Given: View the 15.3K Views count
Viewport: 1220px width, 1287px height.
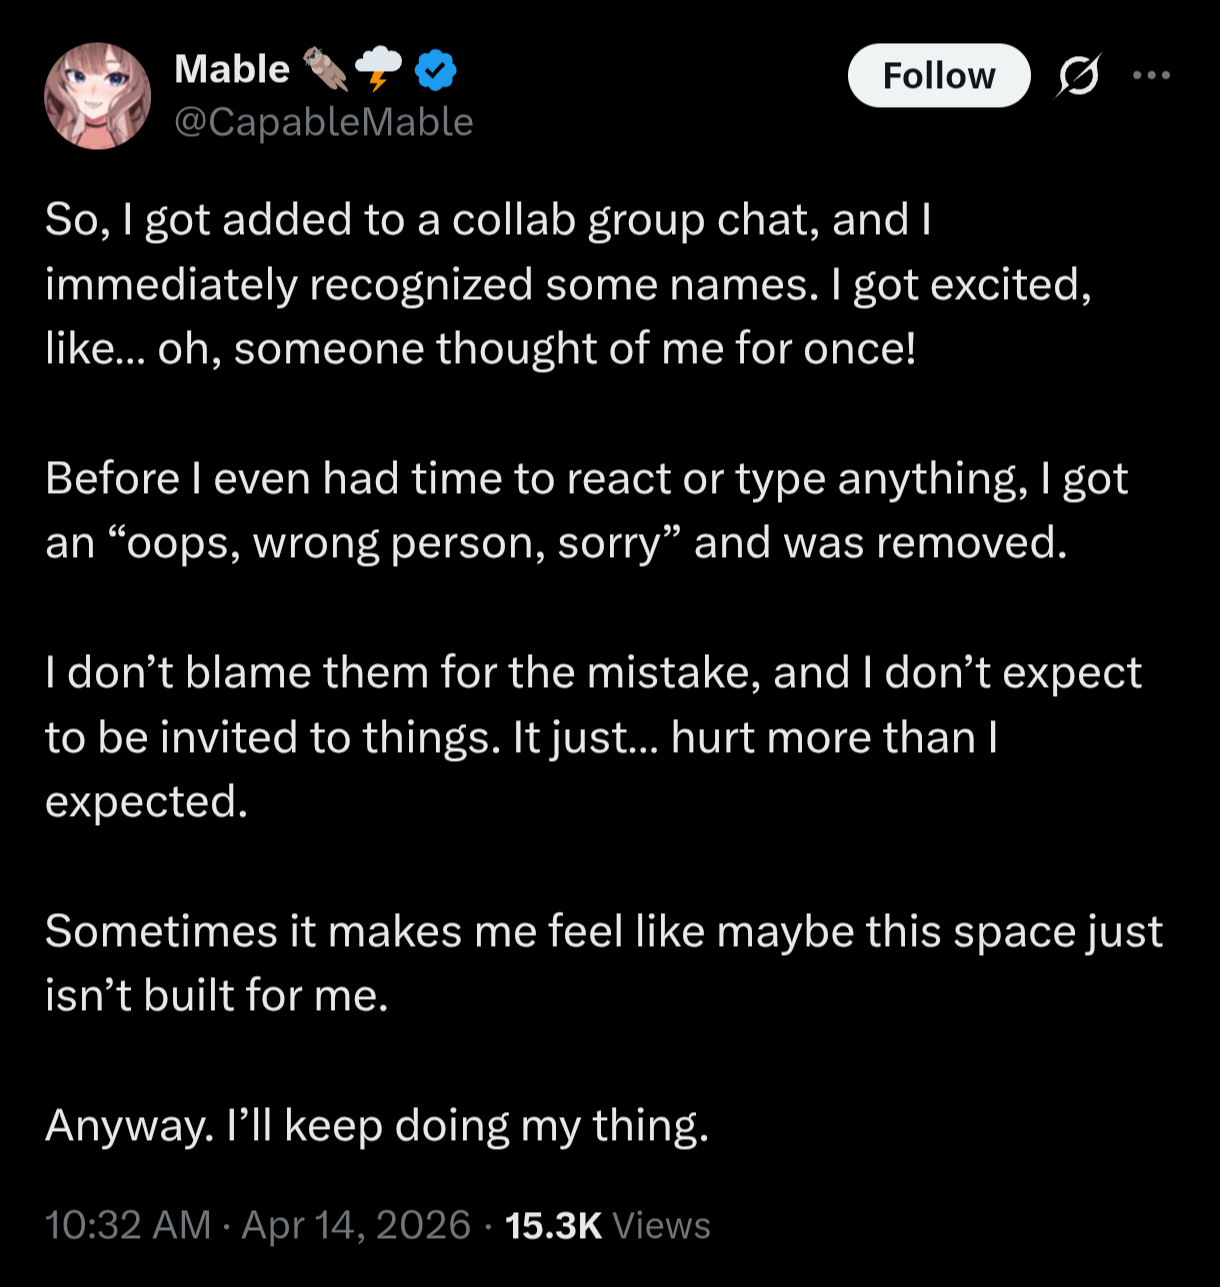Looking at the screenshot, I should tap(608, 1225).
